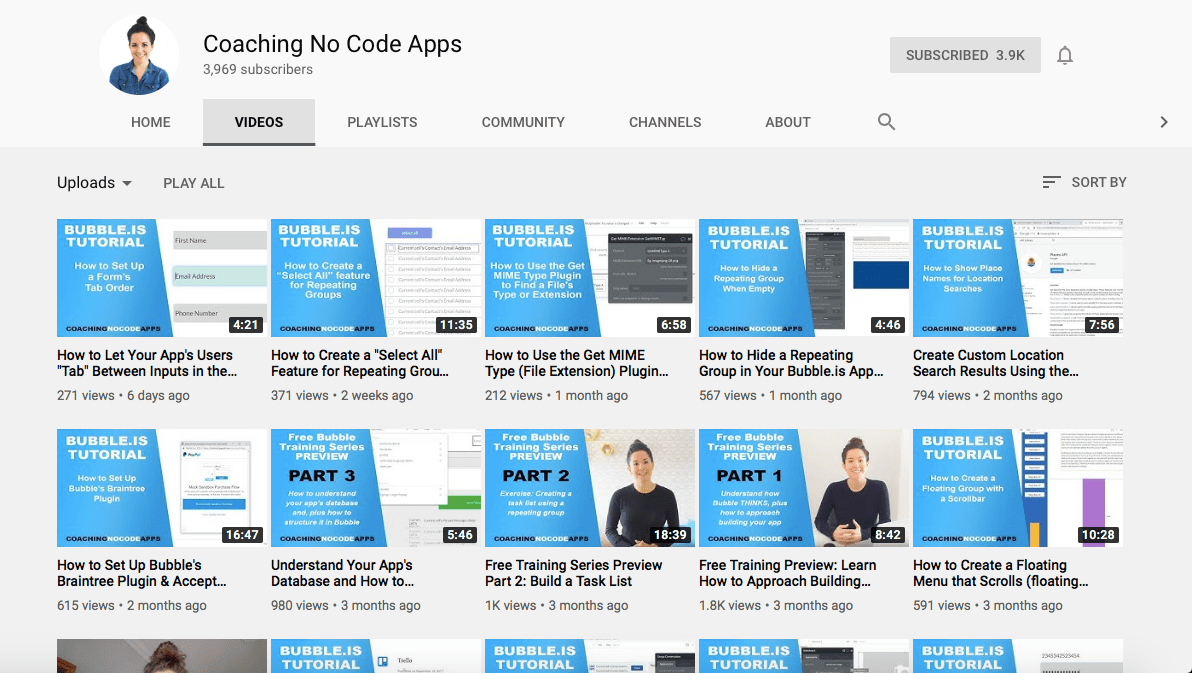1192x673 pixels.
Task: Click PLAY ALL to start uploads playlist
Action: (x=193, y=182)
